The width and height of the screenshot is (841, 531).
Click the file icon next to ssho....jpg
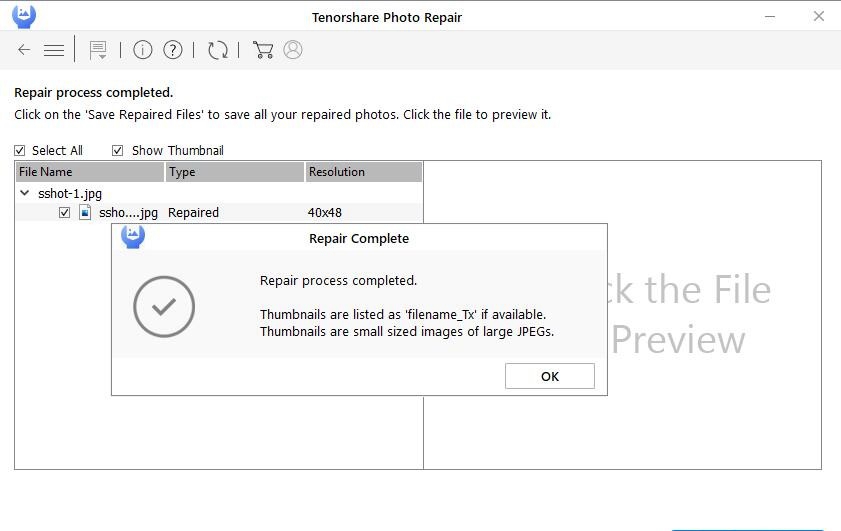(x=85, y=212)
